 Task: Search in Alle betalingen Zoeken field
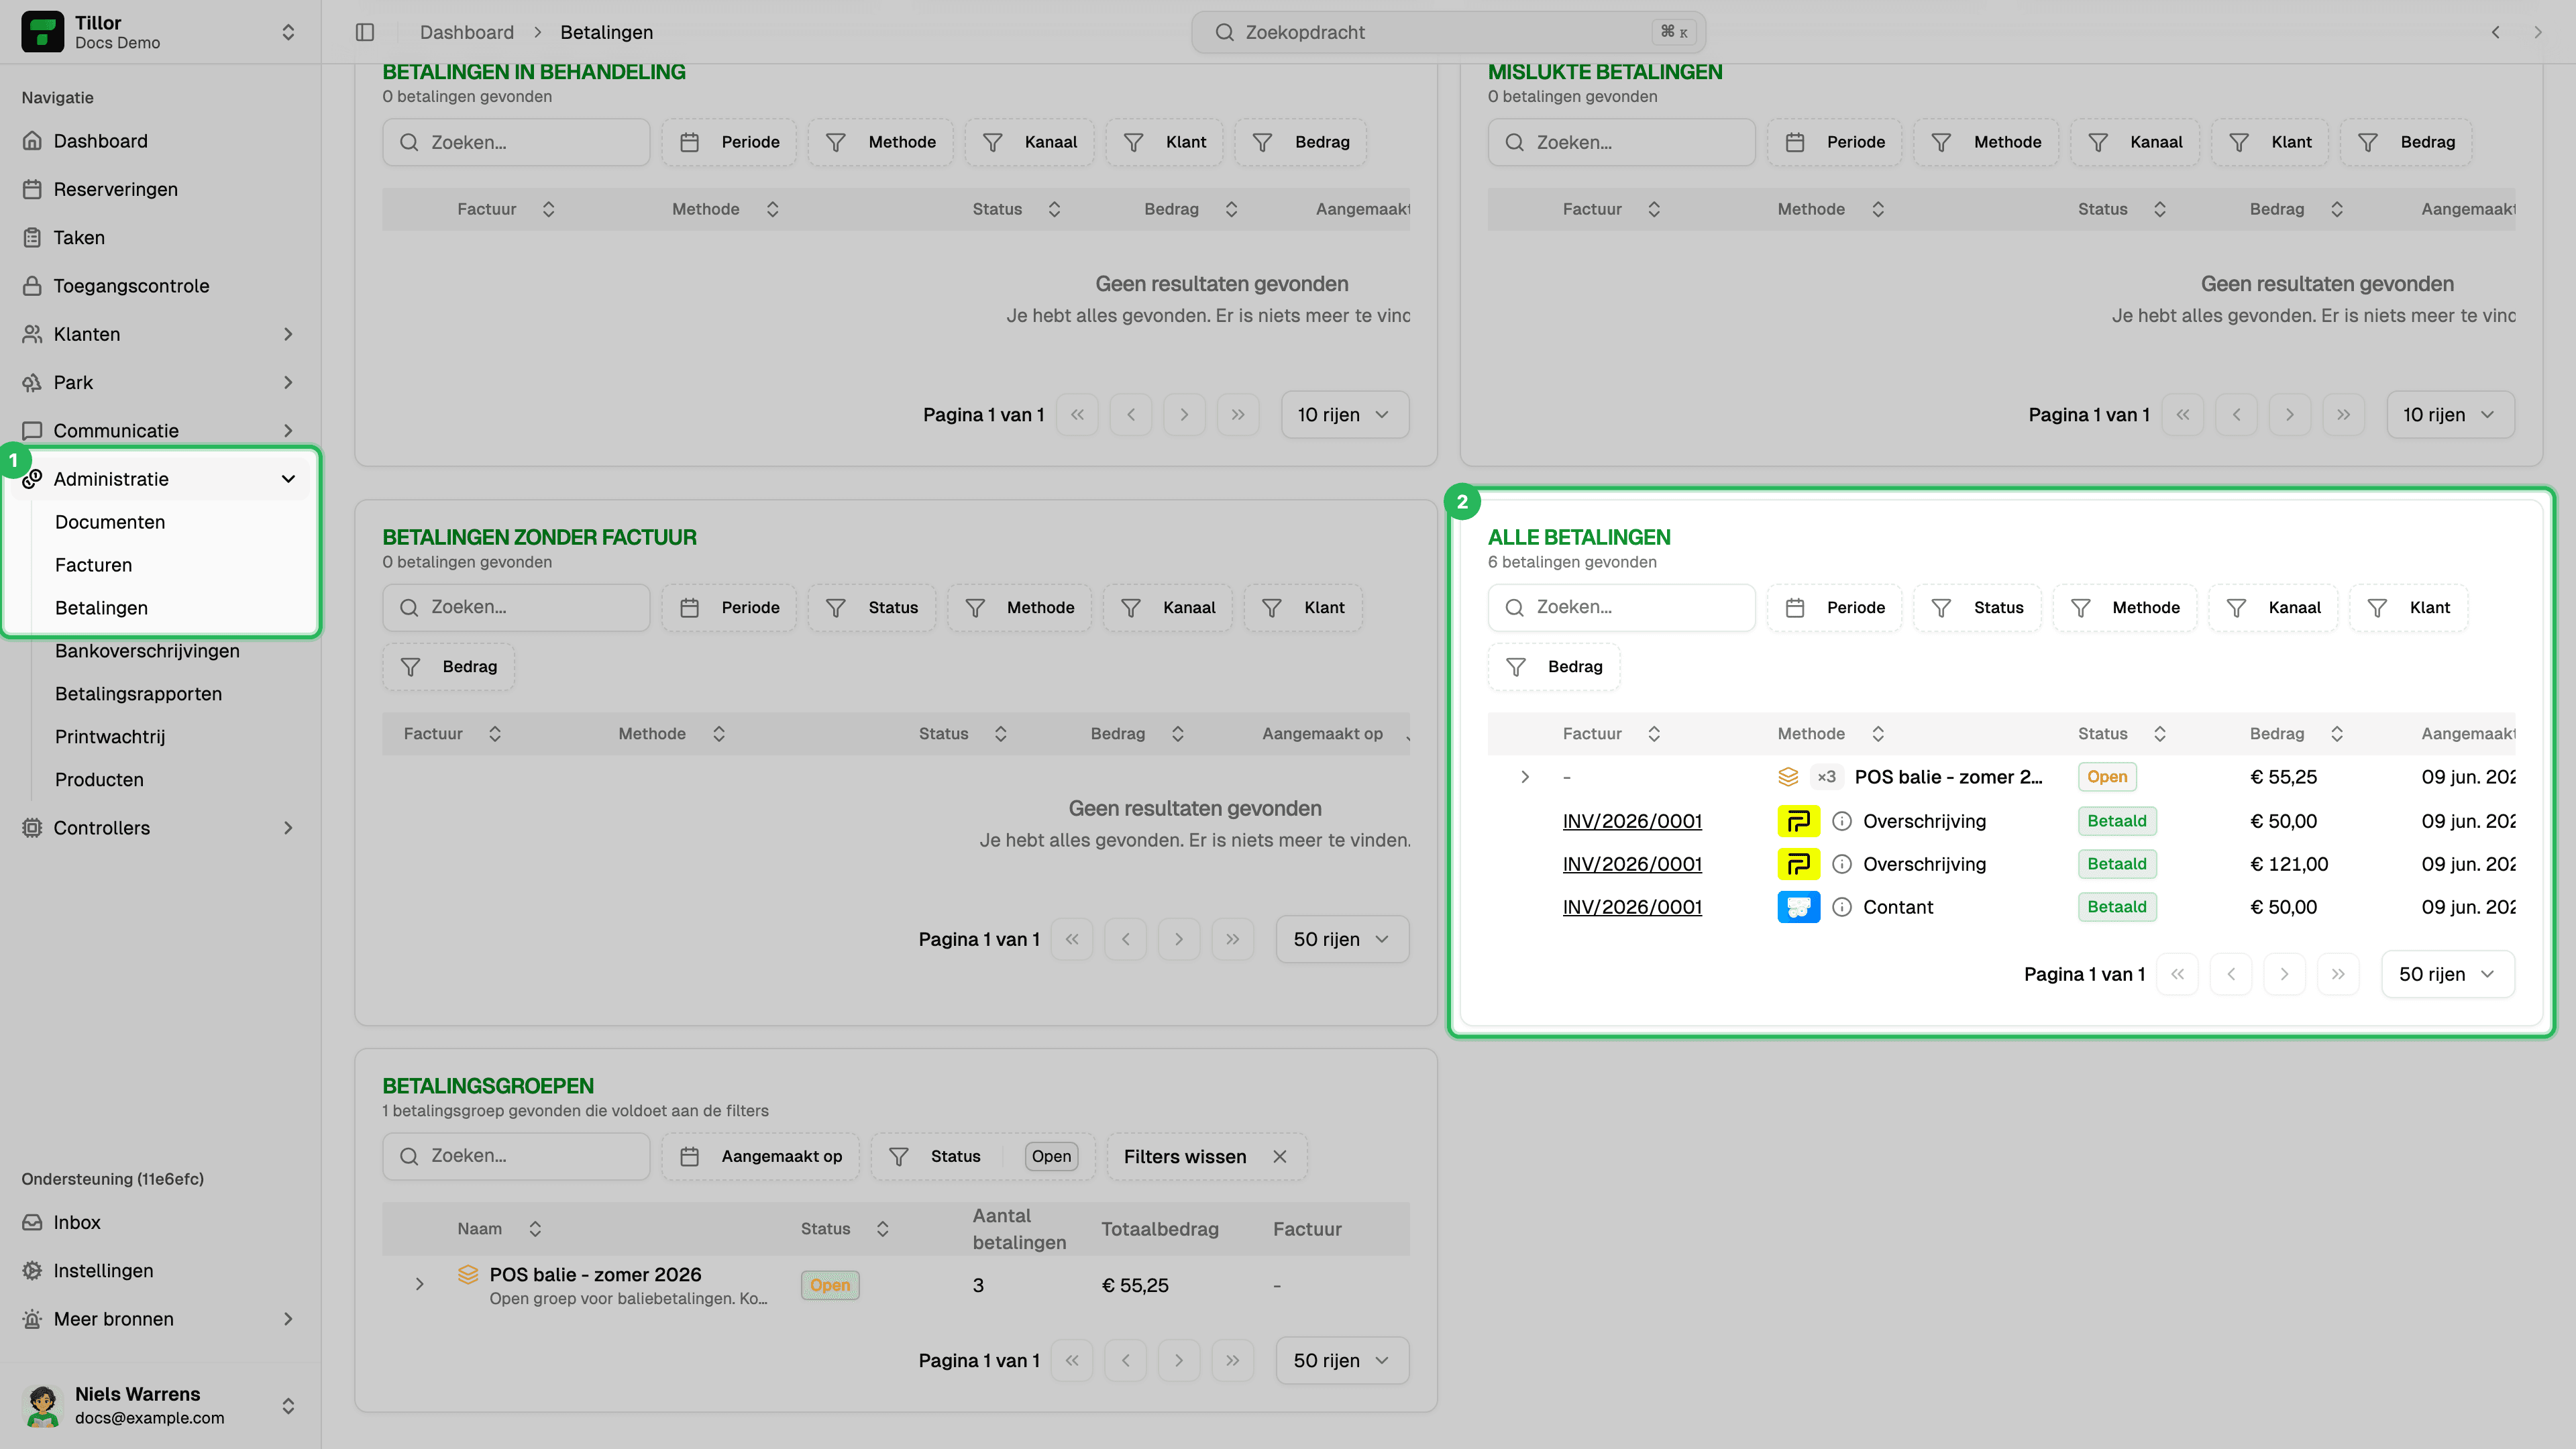1621,608
